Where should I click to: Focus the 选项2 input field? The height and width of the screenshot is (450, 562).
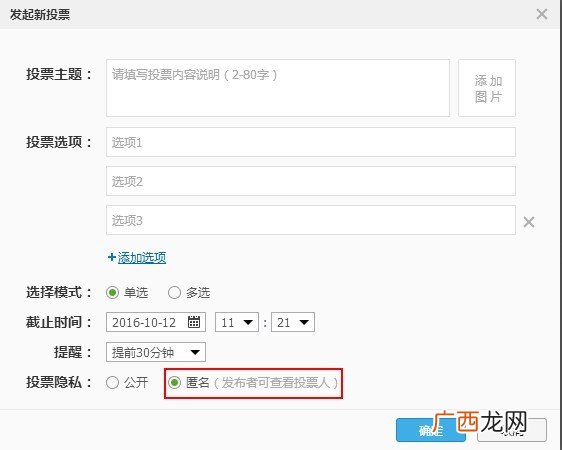(311, 181)
